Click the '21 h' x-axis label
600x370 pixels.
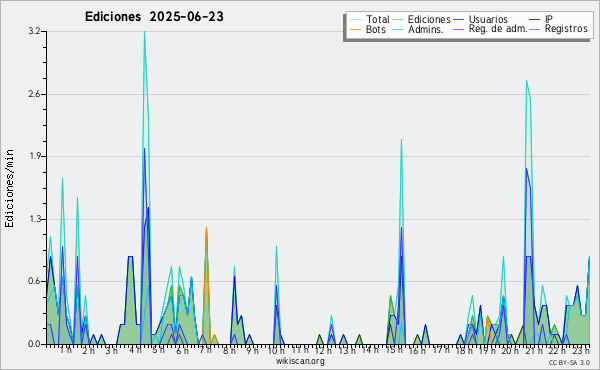pos(534,350)
